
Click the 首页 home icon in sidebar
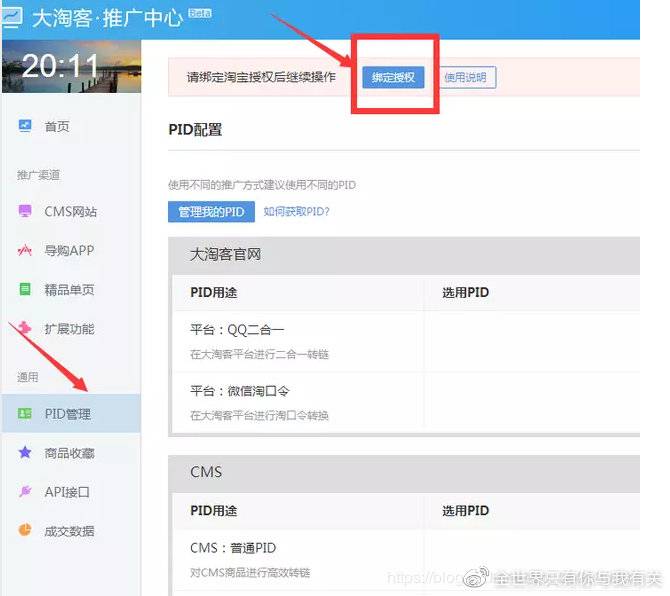click(25, 127)
